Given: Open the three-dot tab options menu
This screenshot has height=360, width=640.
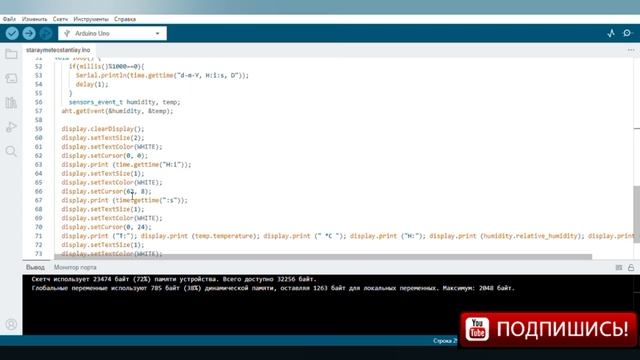Looking at the screenshot, I should pyautogui.click(x=631, y=50).
